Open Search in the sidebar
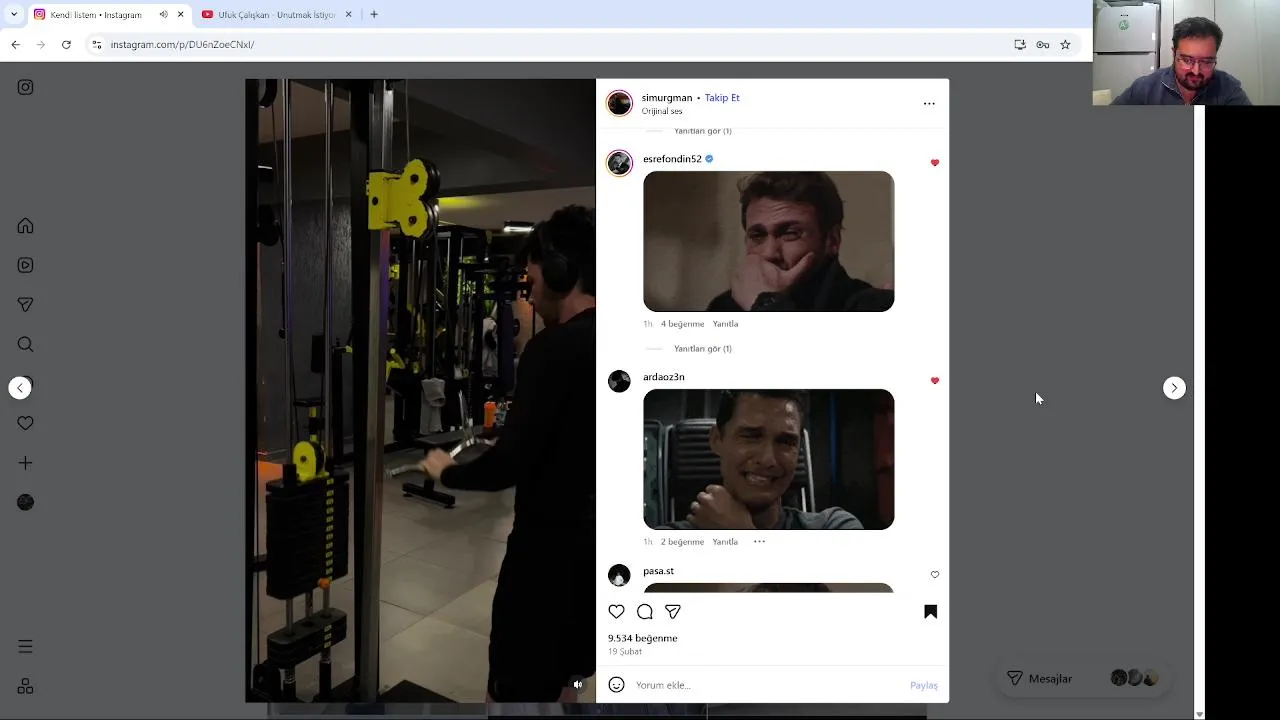1280x720 pixels. pyautogui.click(x=25, y=345)
